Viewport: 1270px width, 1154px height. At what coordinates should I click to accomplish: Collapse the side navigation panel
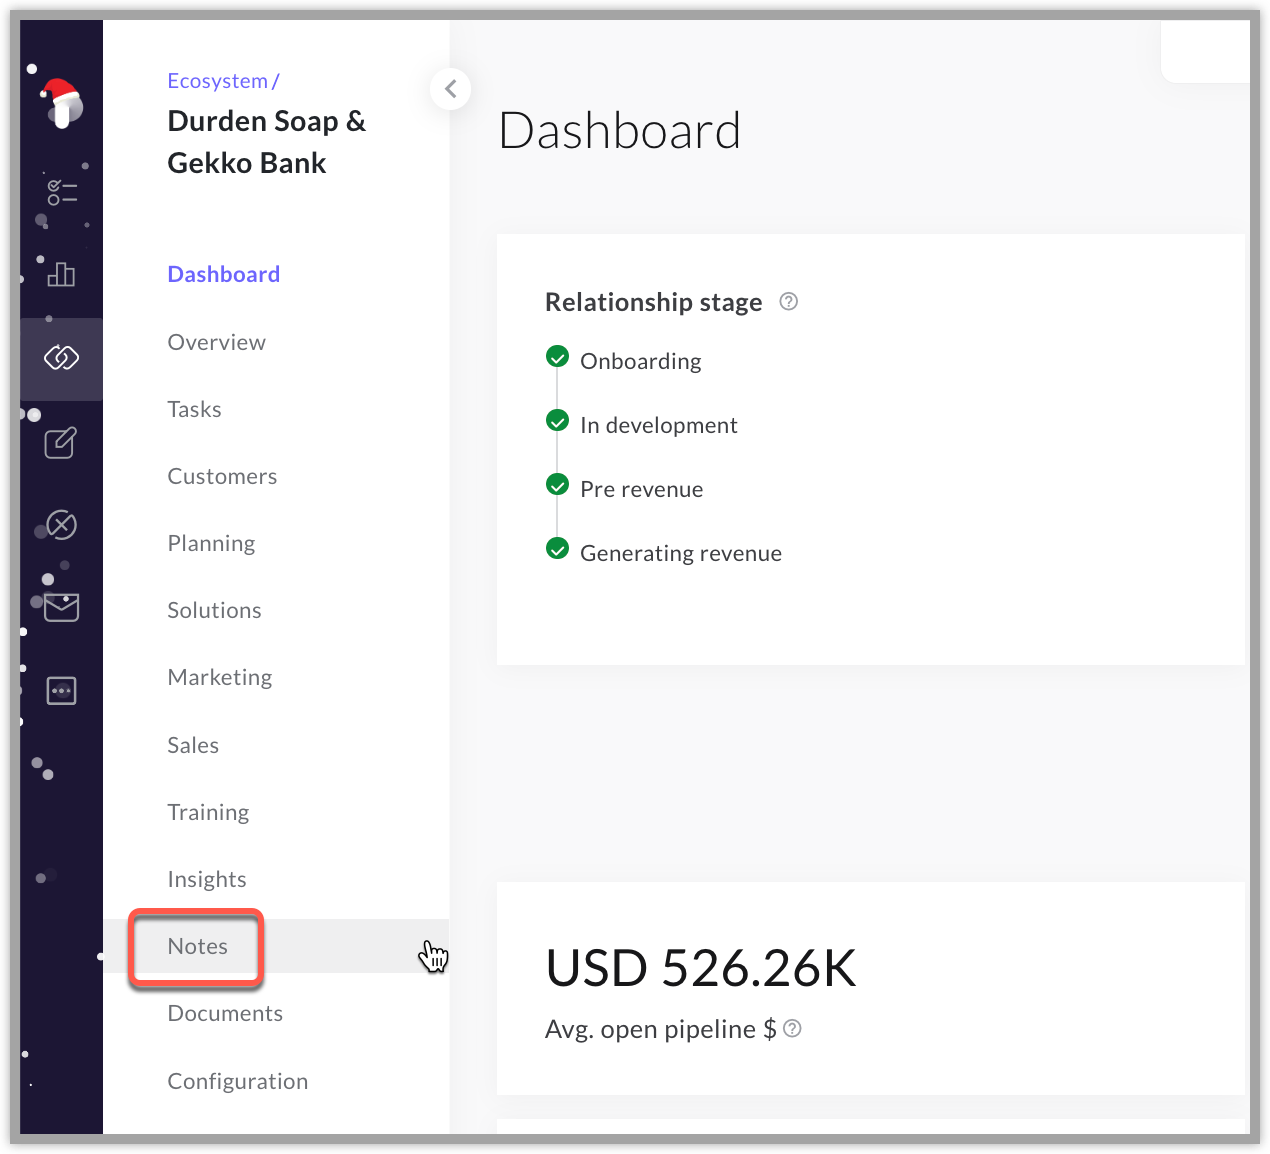click(450, 89)
